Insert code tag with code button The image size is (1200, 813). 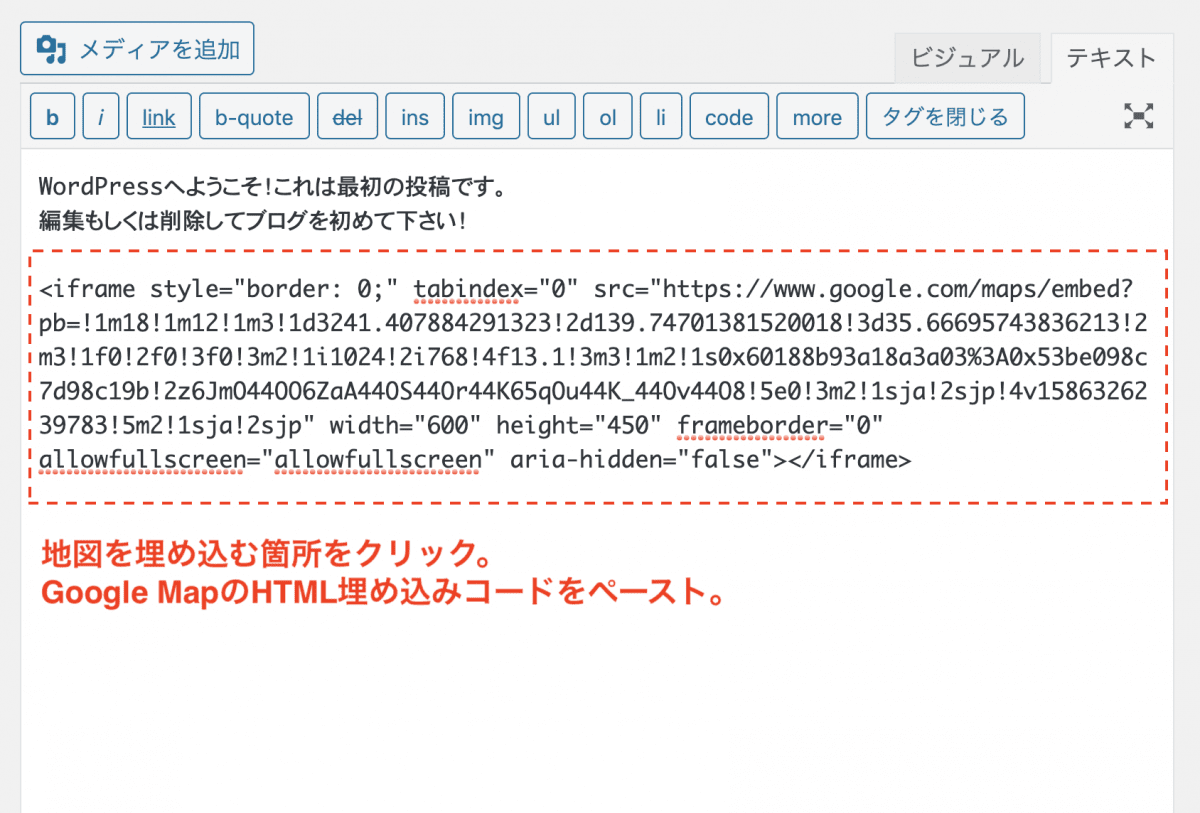pos(729,116)
